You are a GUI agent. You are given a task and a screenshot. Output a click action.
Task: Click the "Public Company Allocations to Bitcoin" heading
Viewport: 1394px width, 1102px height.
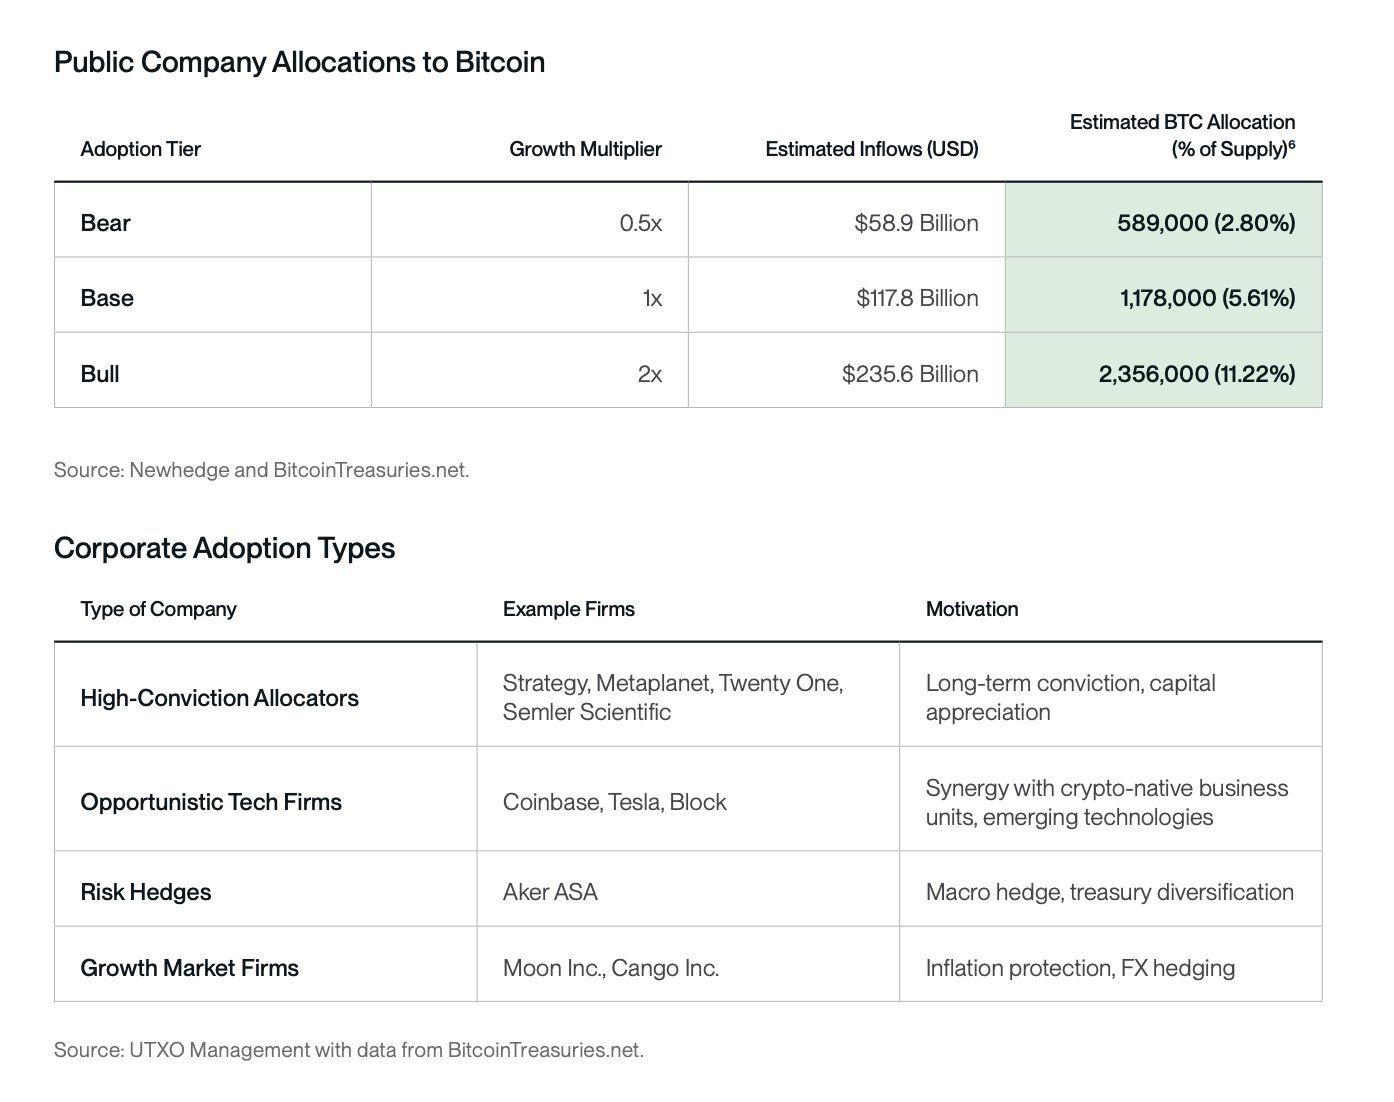299,62
